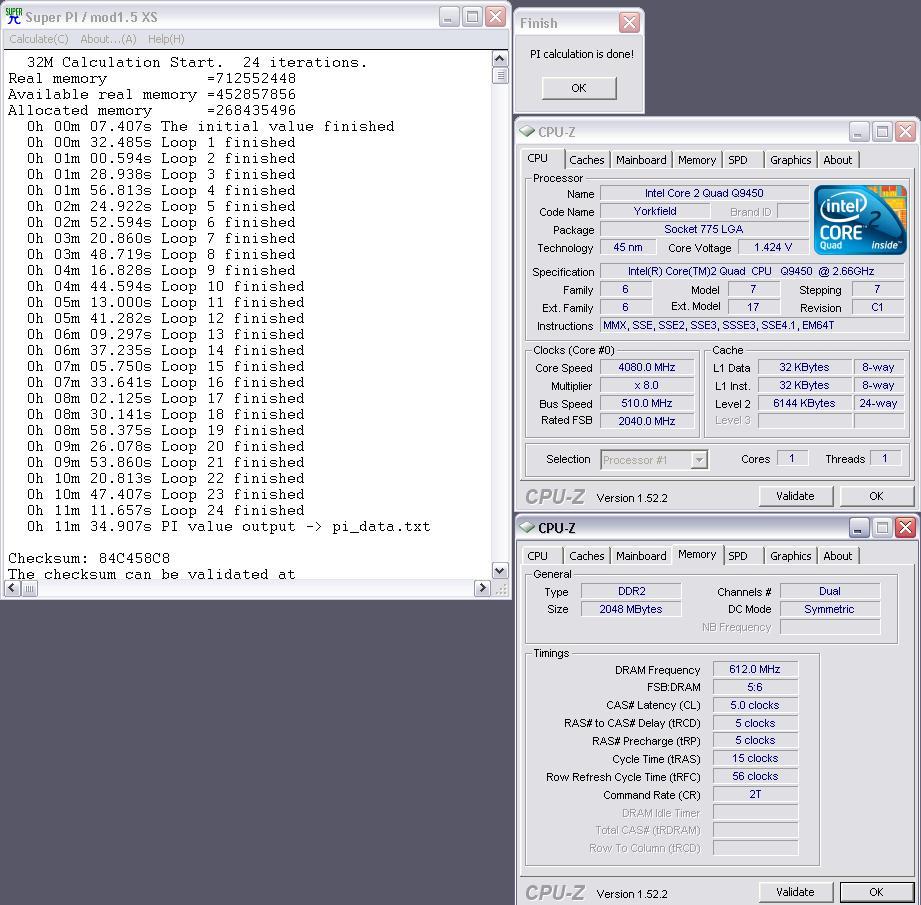This screenshot has height=905, width=921.
Task: Click the memory Size value 2048 MBytes
Action: 631,609
